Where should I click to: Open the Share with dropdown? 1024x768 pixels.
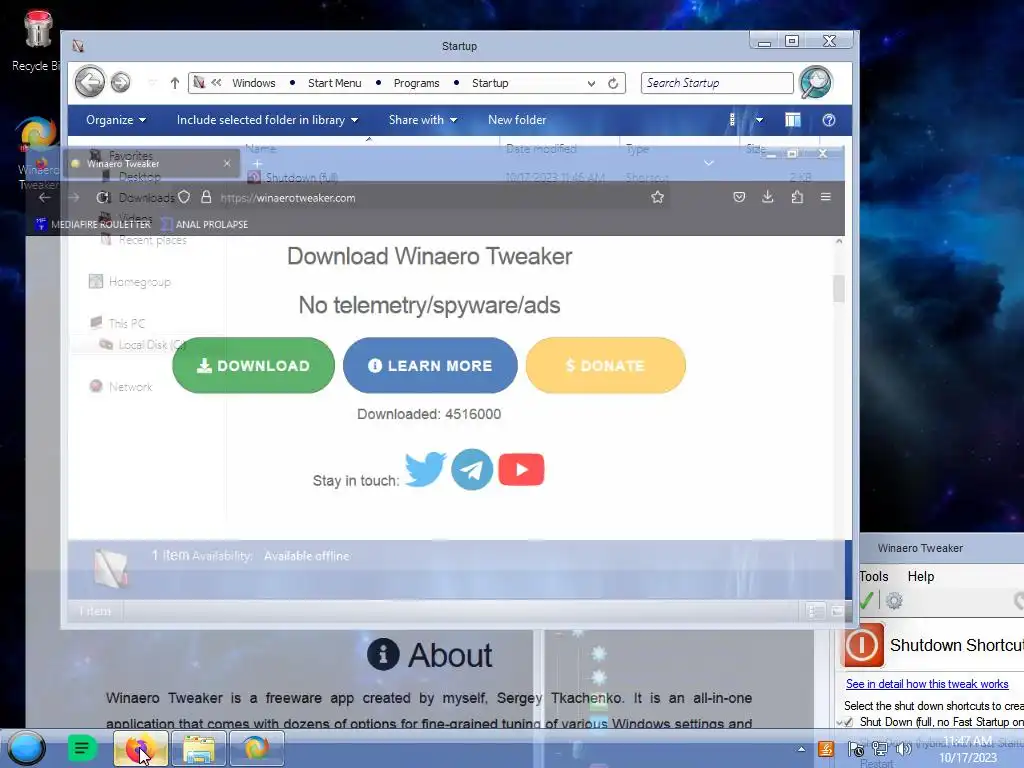[x=423, y=120]
